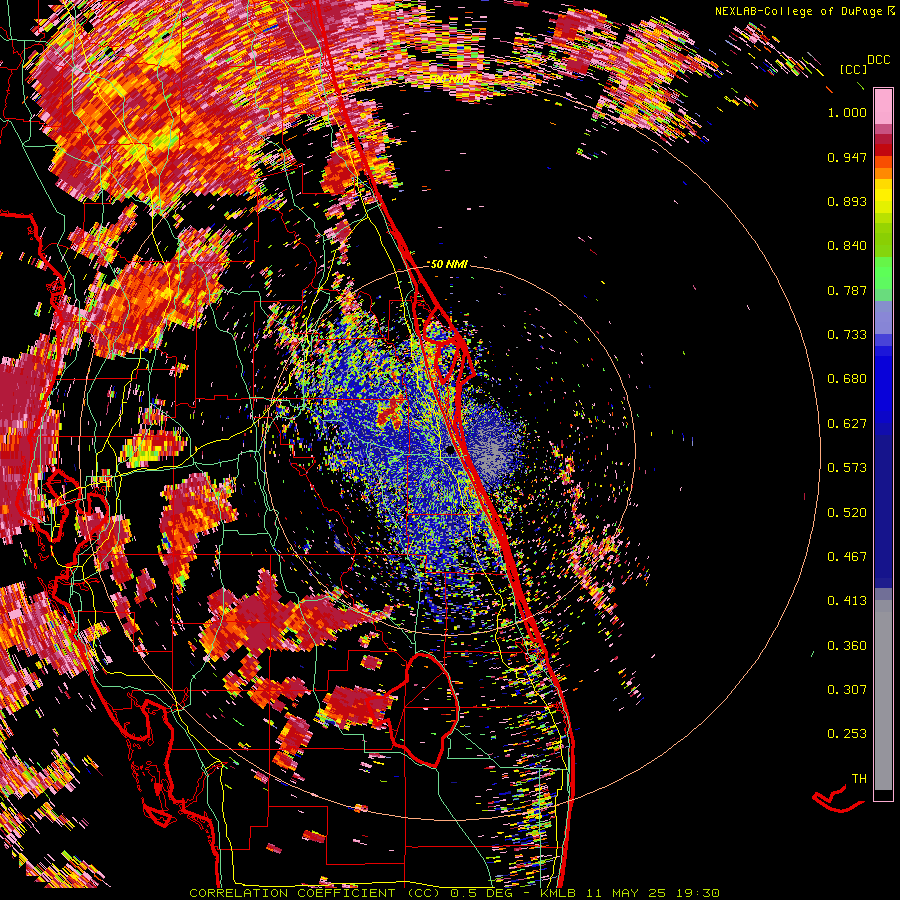The height and width of the screenshot is (900, 900).
Task: Click the 0.520 scale value
Action: (847, 513)
